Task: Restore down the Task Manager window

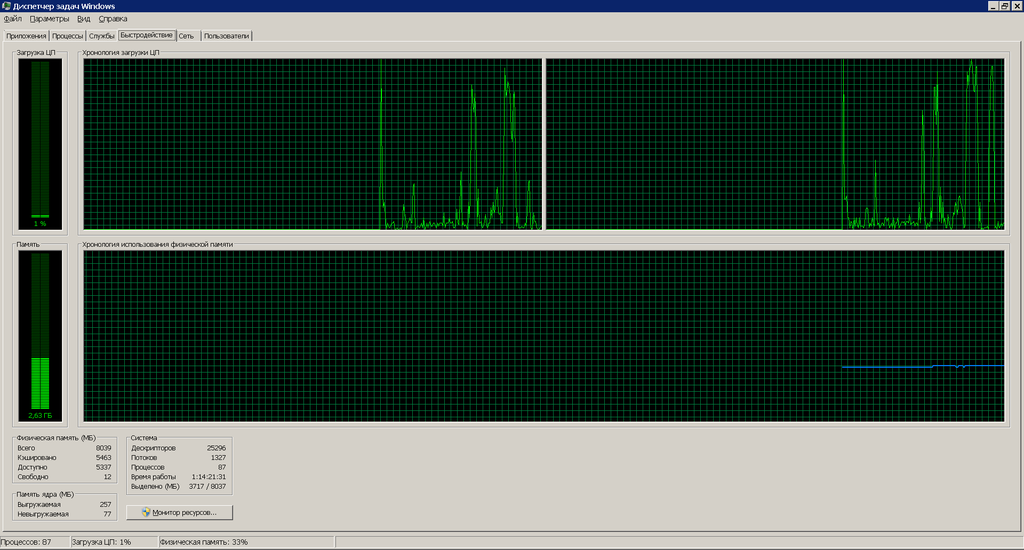Action: click(1005, 6)
